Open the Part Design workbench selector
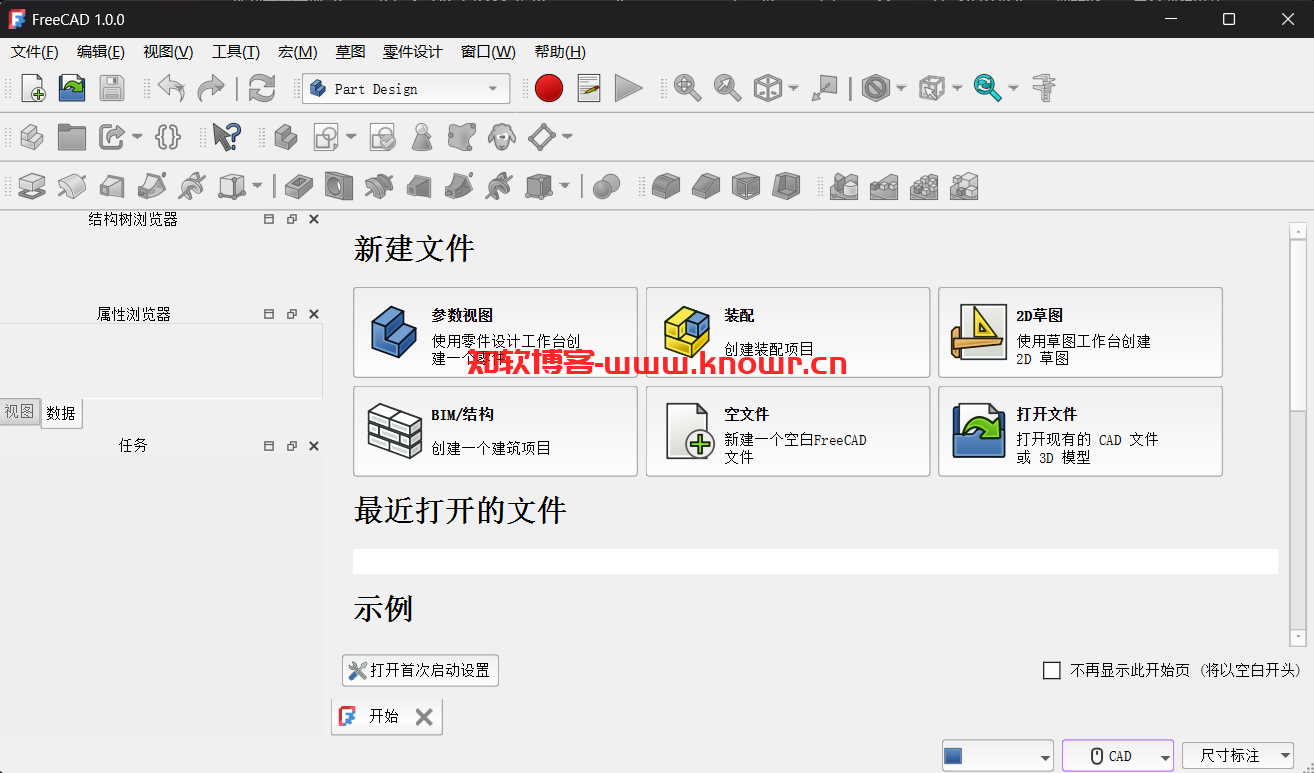Viewport: 1314px width, 773px height. [406, 89]
